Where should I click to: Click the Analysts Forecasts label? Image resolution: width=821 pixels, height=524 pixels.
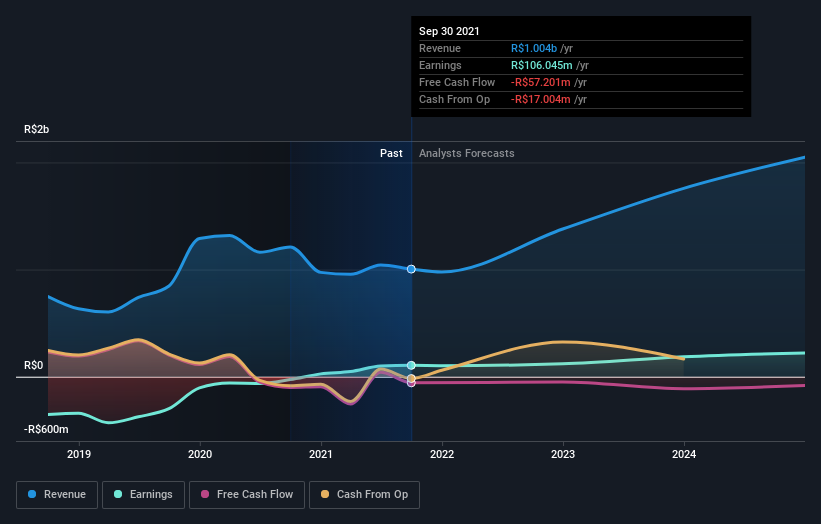(x=467, y=153)
